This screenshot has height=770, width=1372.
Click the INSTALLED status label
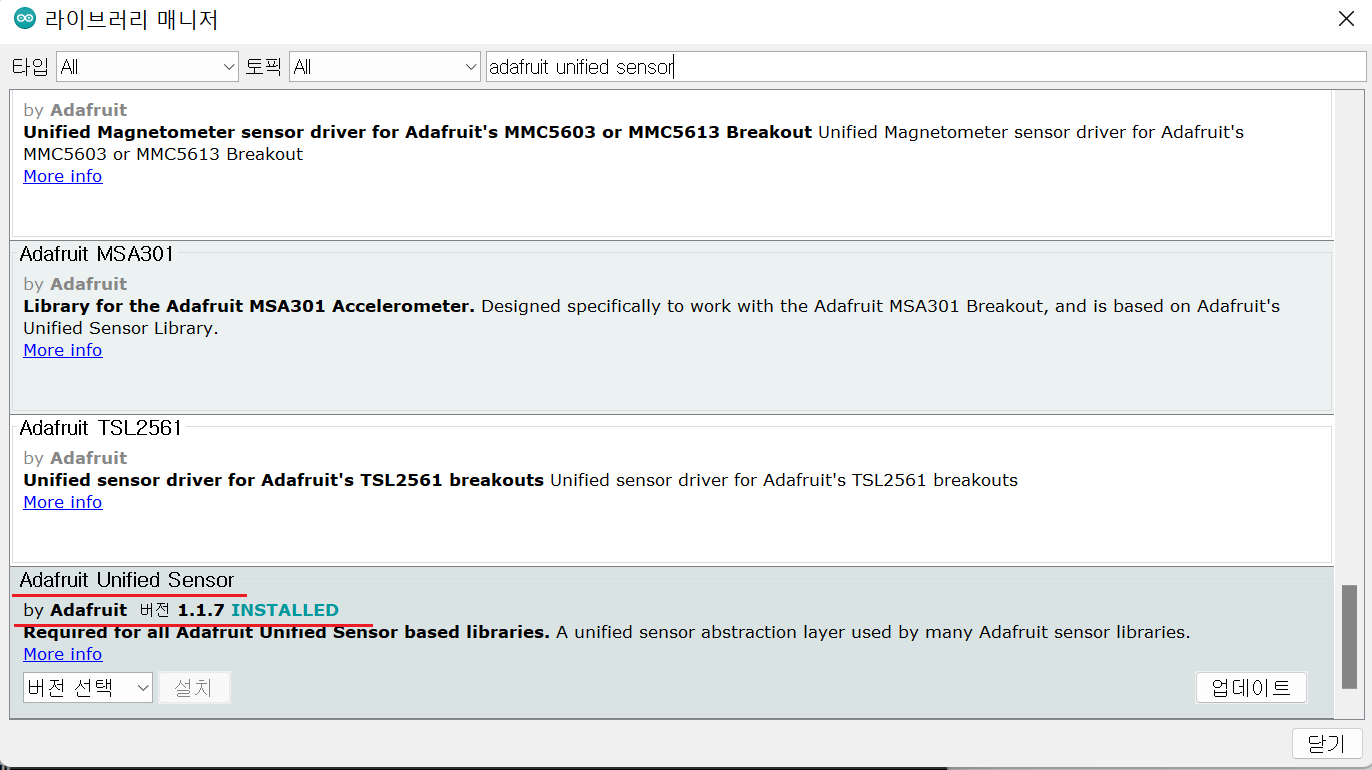[285, 610]
